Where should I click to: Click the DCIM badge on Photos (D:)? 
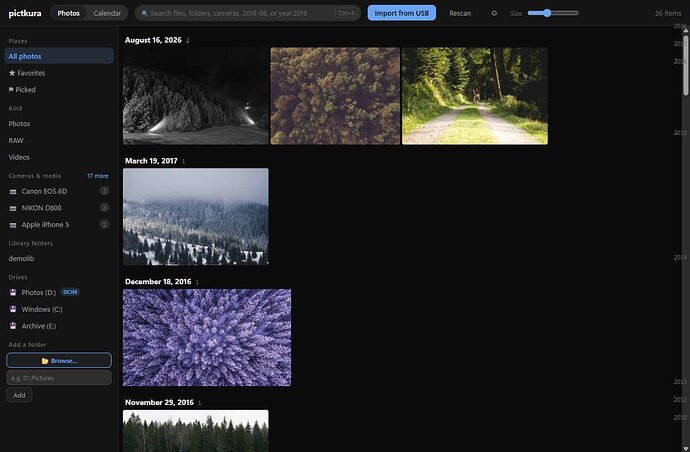70,292
